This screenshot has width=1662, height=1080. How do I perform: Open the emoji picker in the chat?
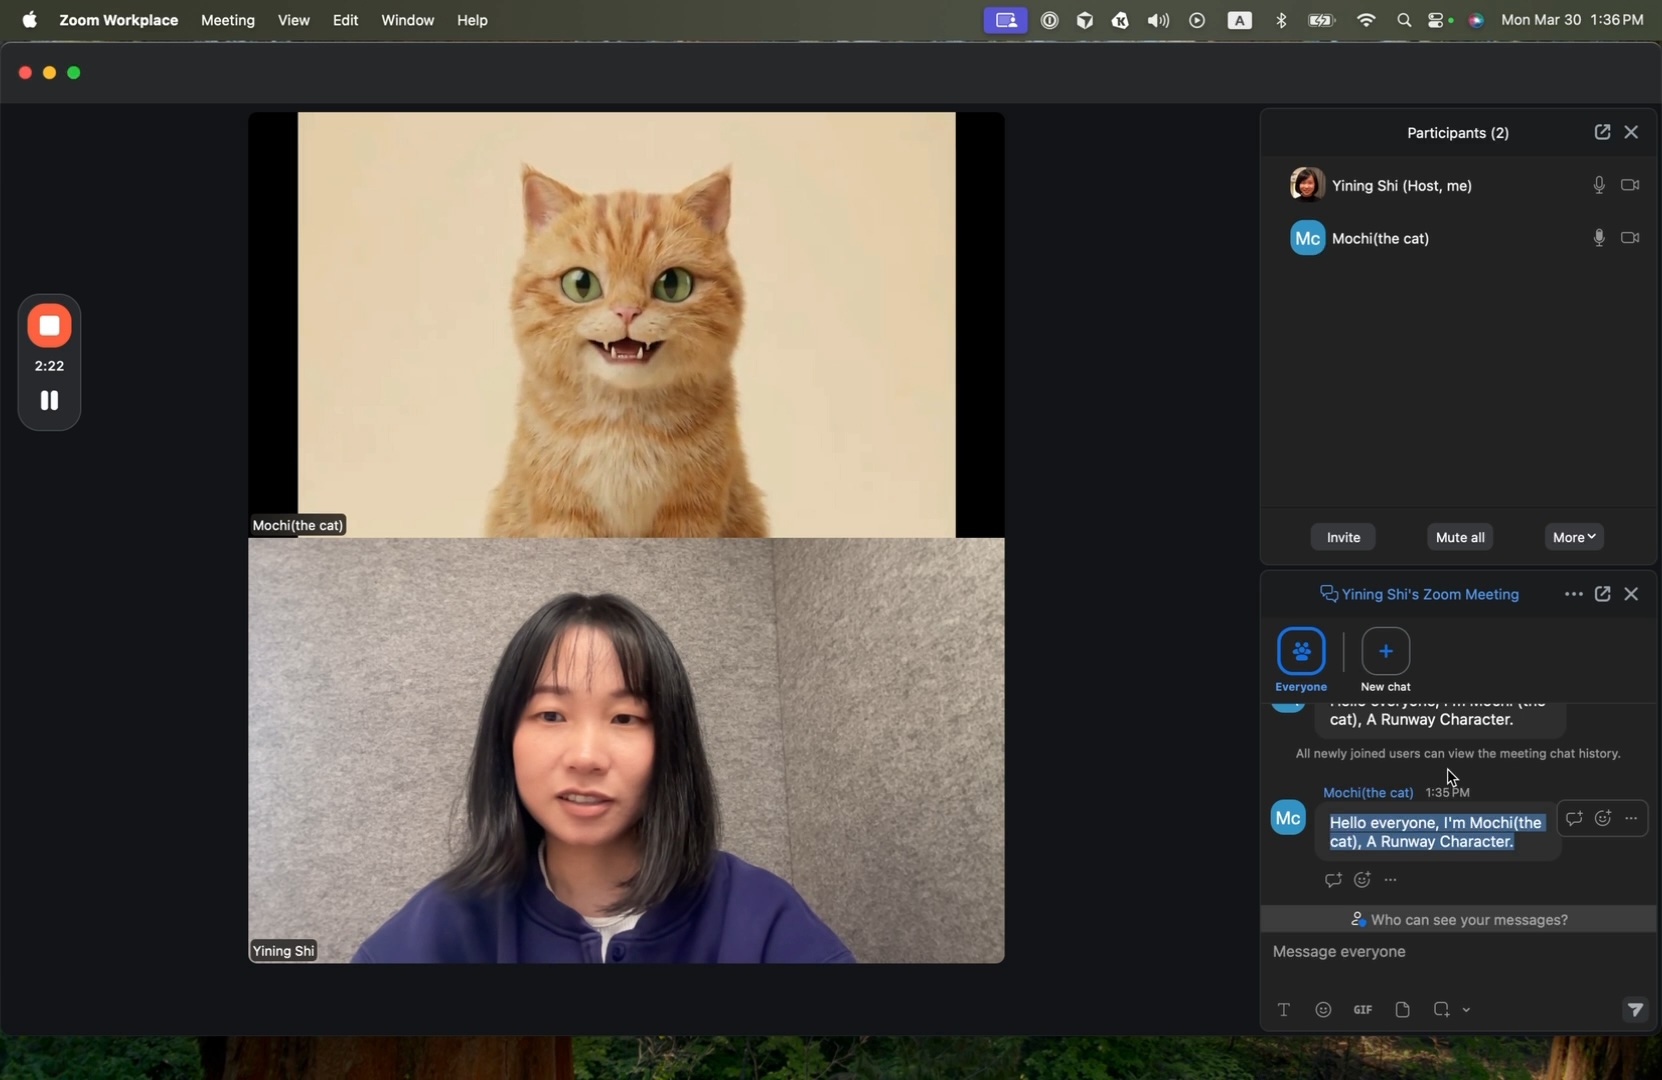(x=1322, y=1010)
